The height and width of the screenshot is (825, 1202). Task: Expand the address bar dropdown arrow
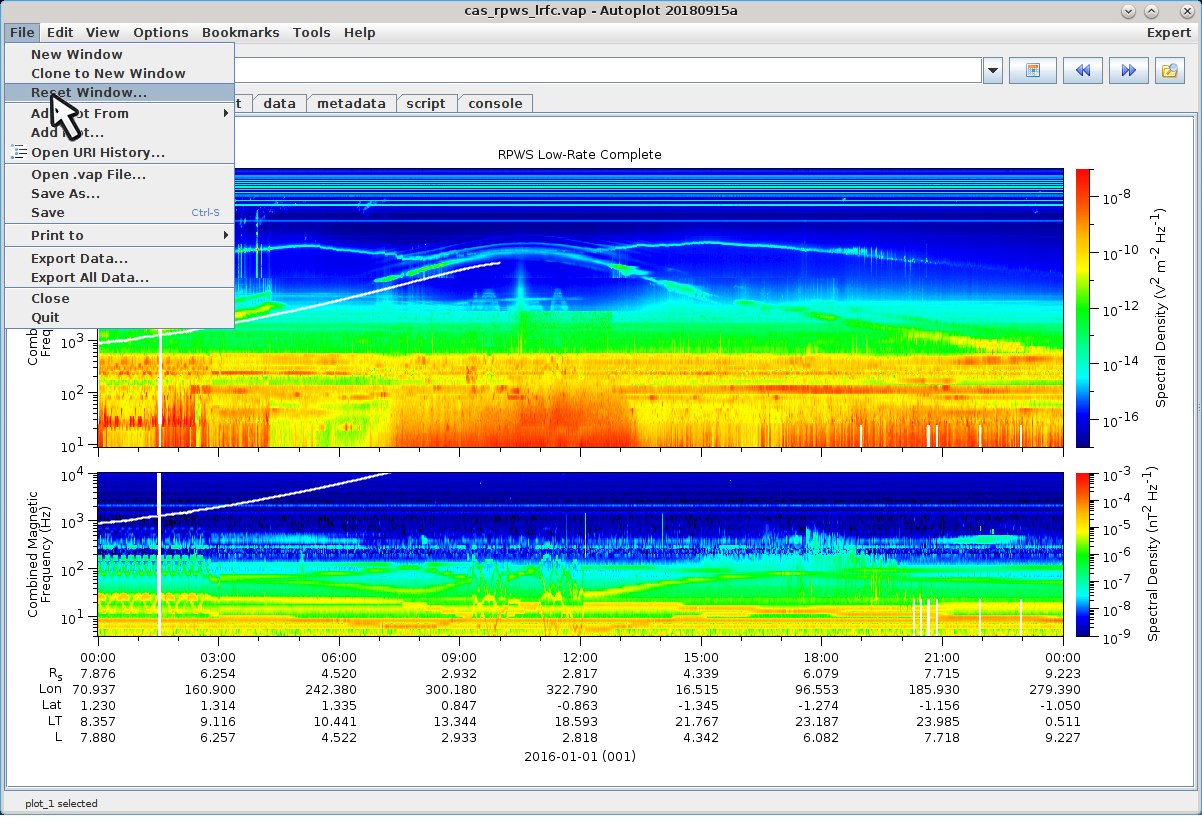[993, 70]
